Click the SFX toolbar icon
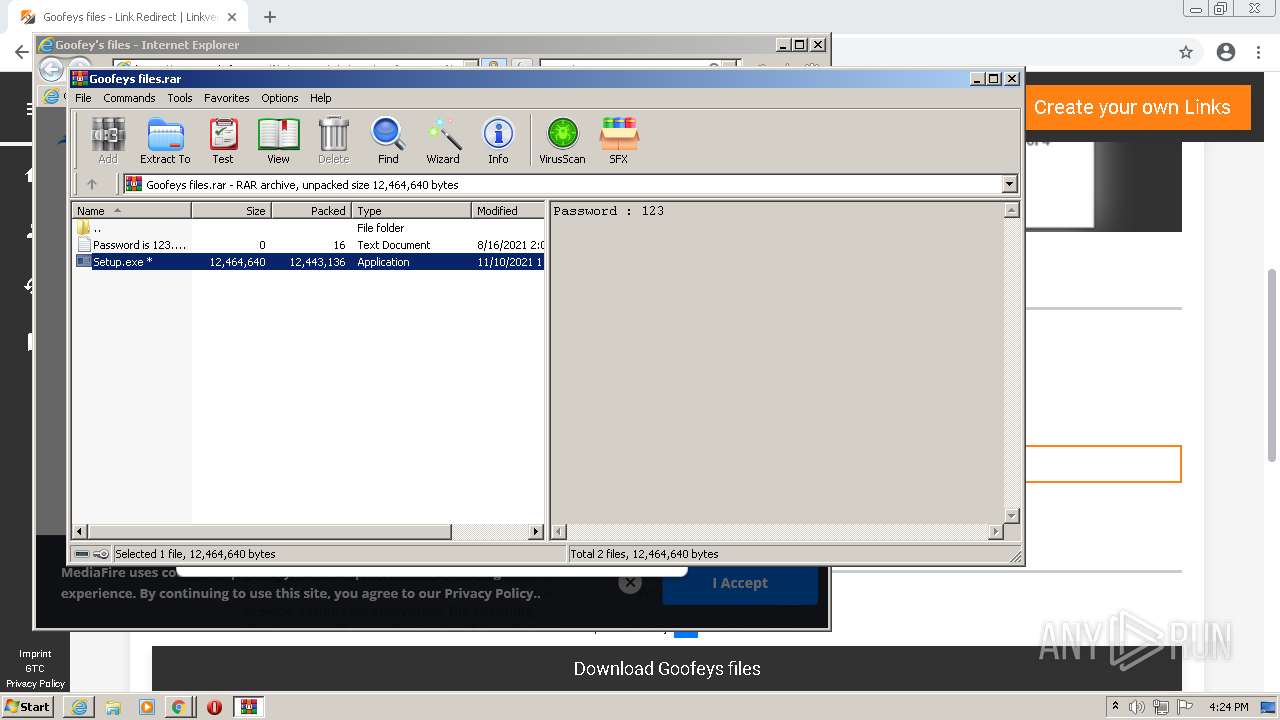Viewport: 1280px width, 720px height. click(619, 140)
